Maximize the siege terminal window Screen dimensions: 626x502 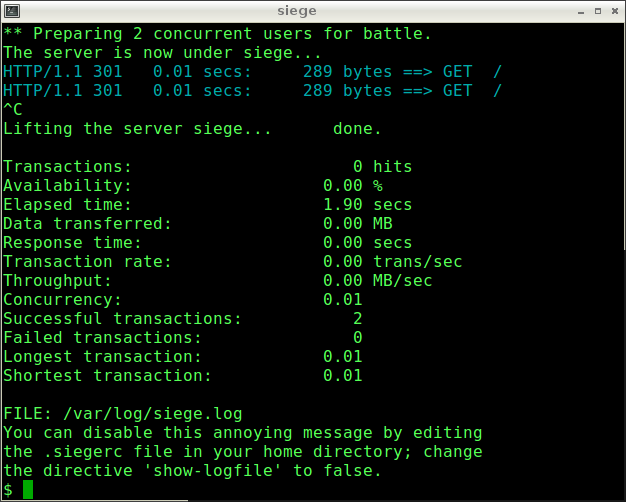coord(598,11)
